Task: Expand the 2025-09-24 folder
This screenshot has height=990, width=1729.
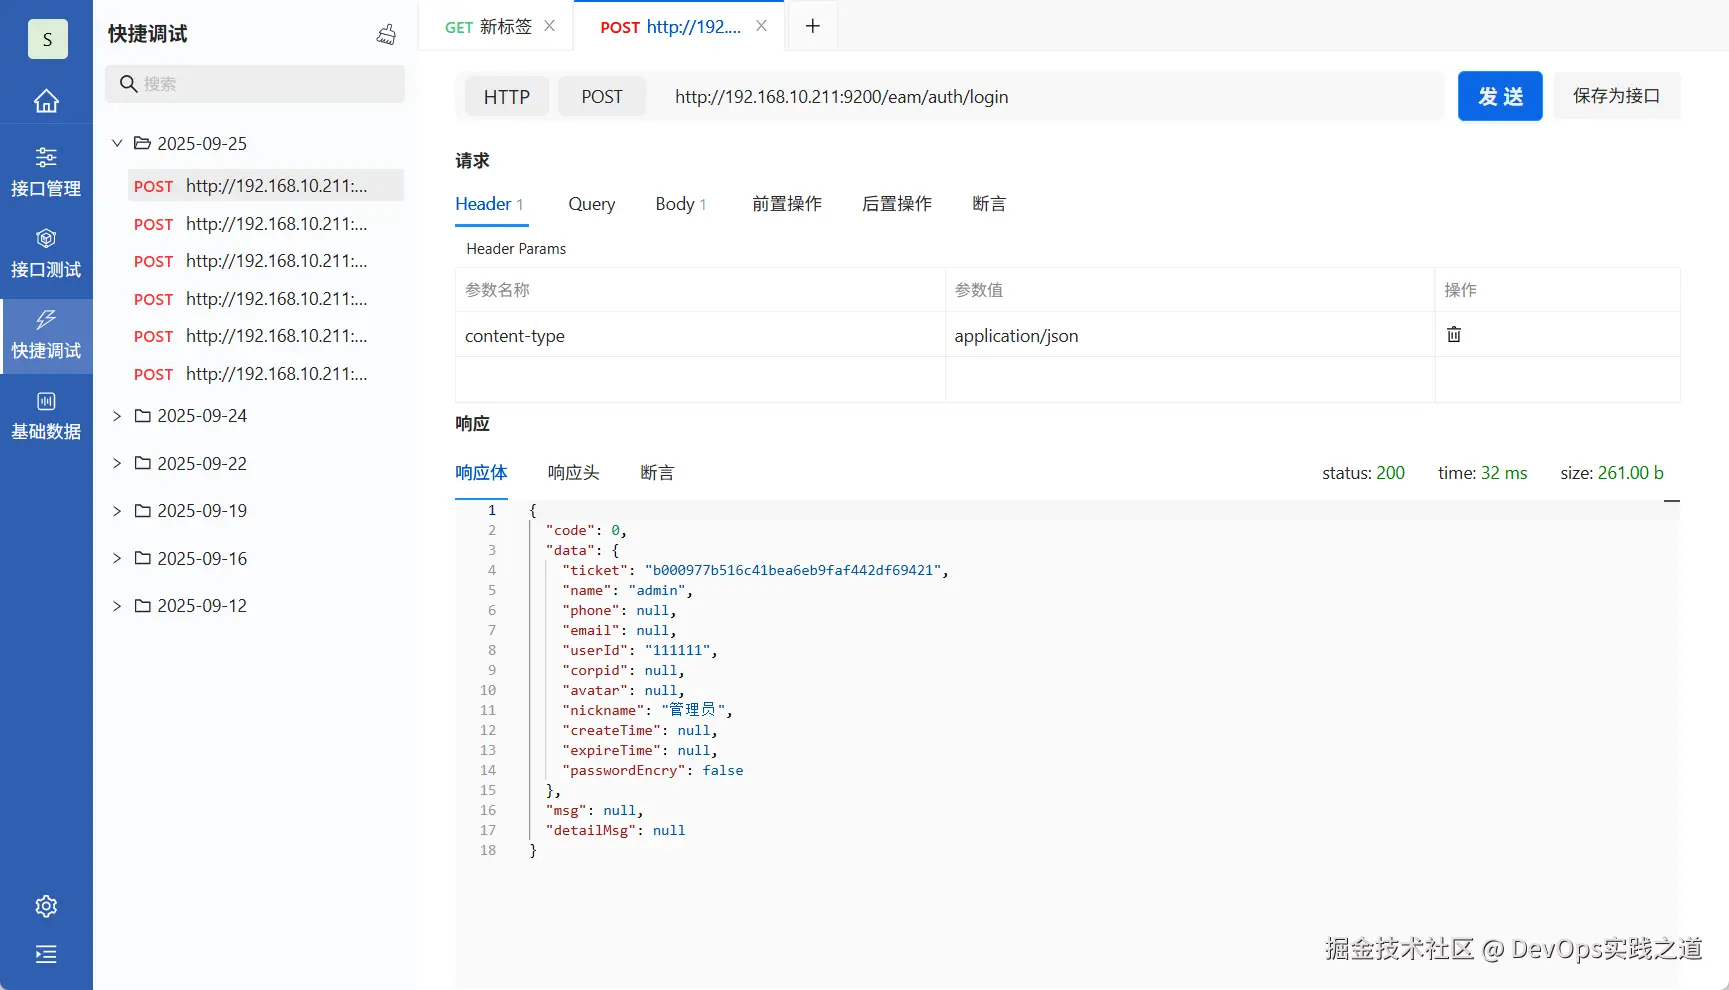Action: coord(117,415)
